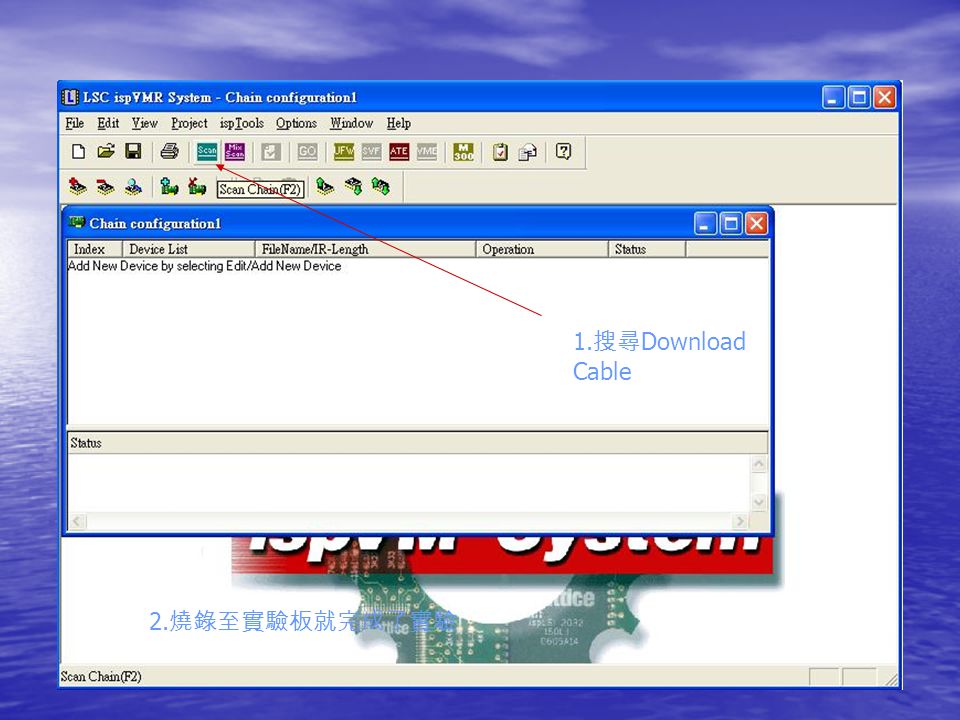
Task: Maximize the Chain configuration1 child window
Action: (730, 223)
